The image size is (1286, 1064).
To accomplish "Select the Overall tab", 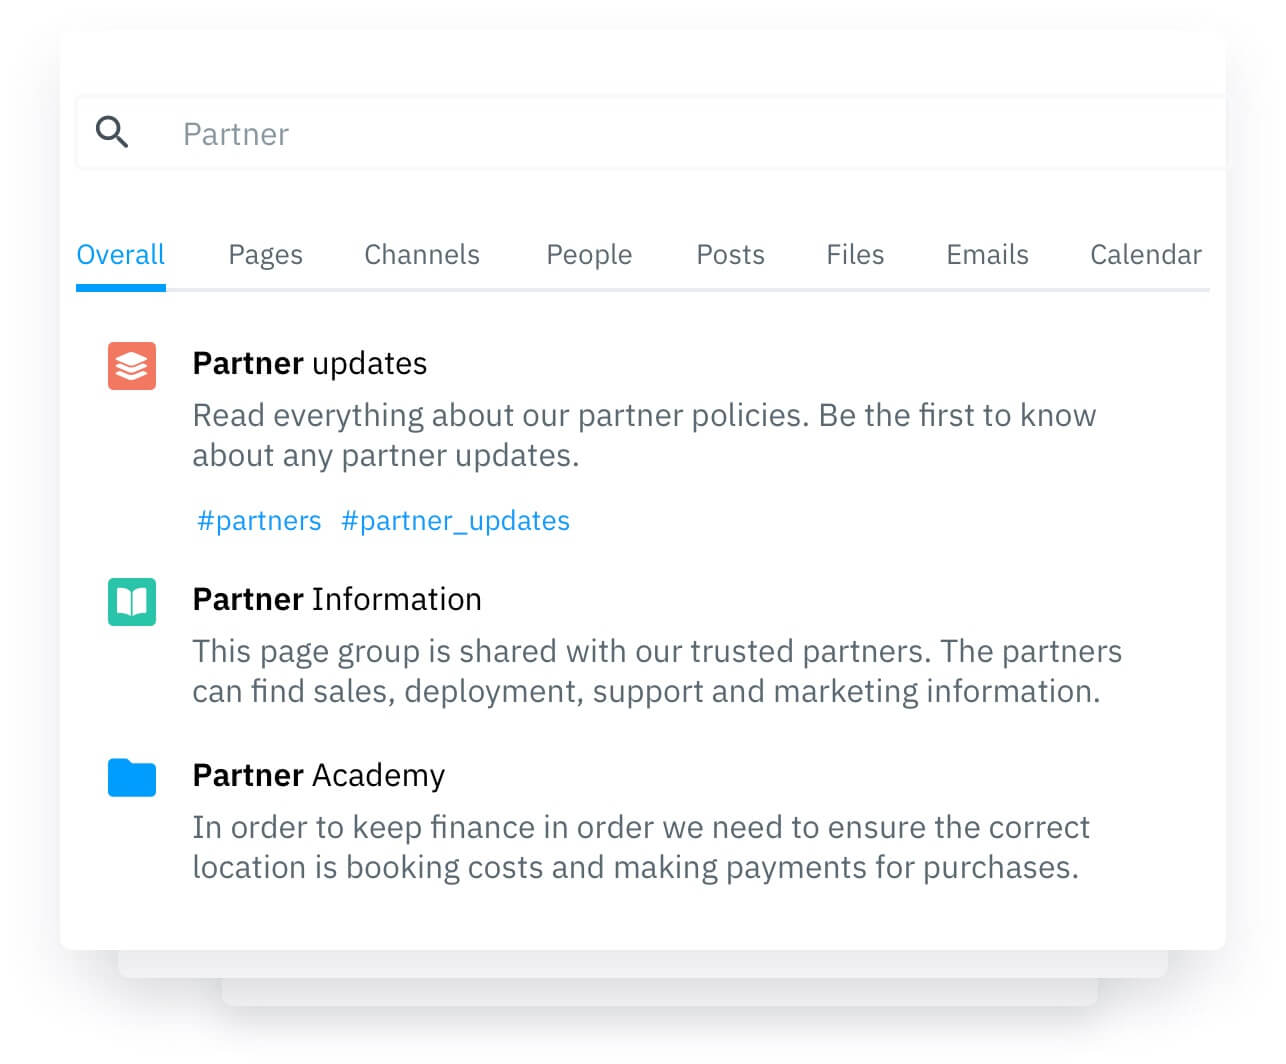I will click(120, 255).
